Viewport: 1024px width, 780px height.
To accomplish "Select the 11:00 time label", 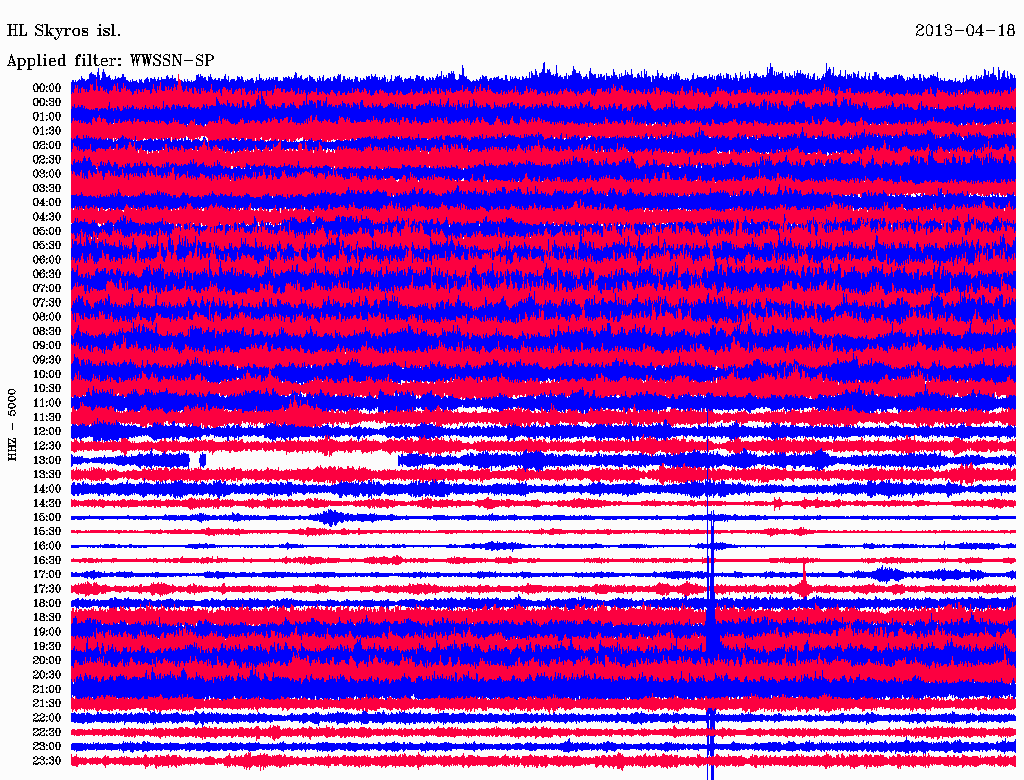I will pos(47,403).
